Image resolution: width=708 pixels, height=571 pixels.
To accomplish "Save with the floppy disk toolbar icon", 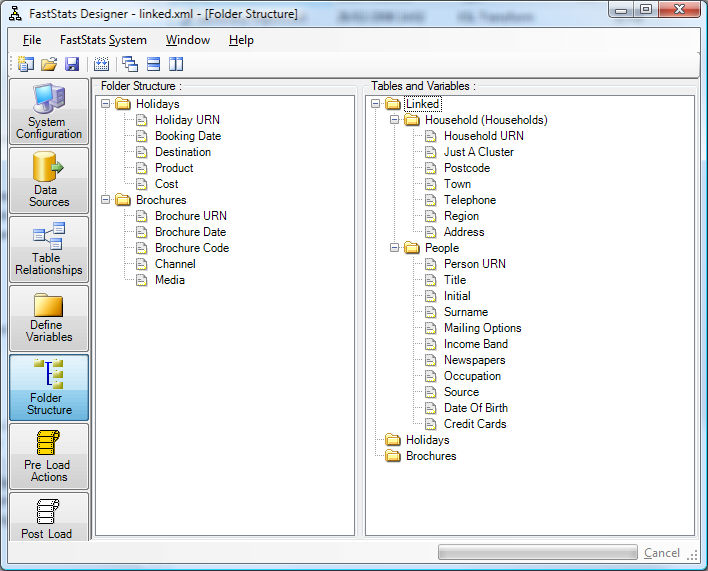I will tap(72, 64).
